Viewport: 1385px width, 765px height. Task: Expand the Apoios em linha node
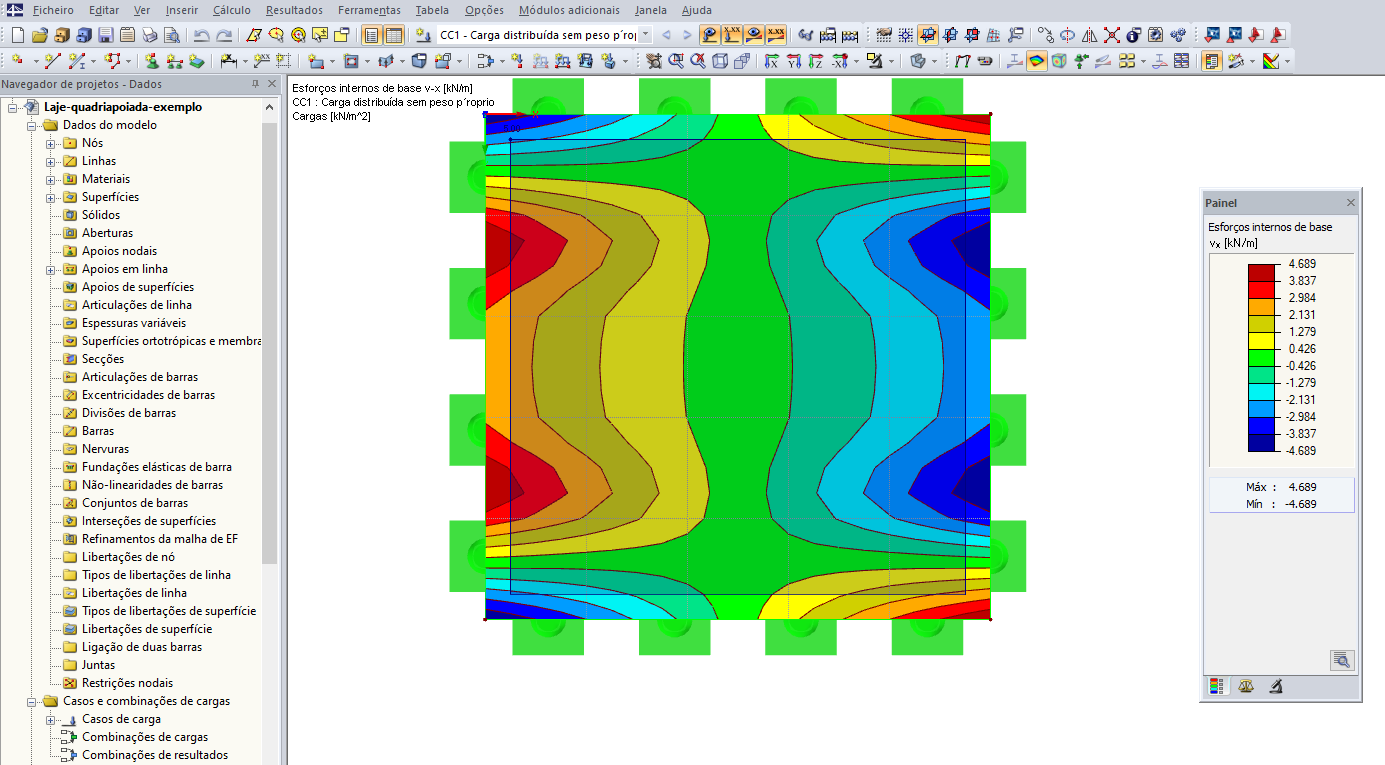51,269
